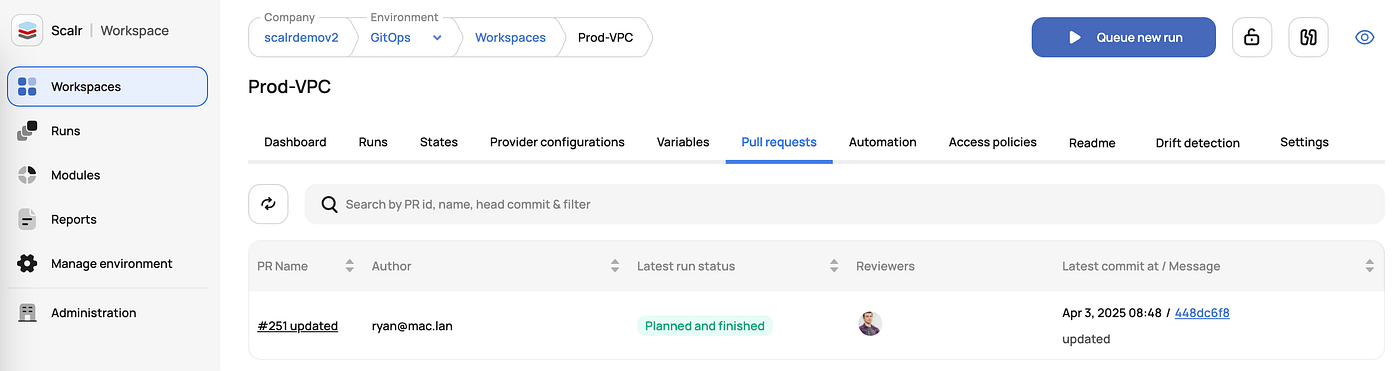This screenshot has height=371, width=1400.
Task: Click the Administration building icon
Action: coord(27,313)
